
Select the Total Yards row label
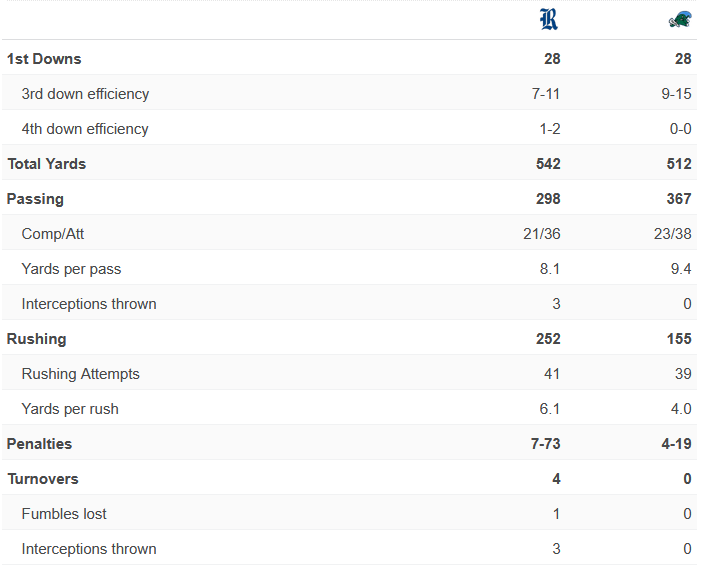pyautogui.click(x=47, y=164)
